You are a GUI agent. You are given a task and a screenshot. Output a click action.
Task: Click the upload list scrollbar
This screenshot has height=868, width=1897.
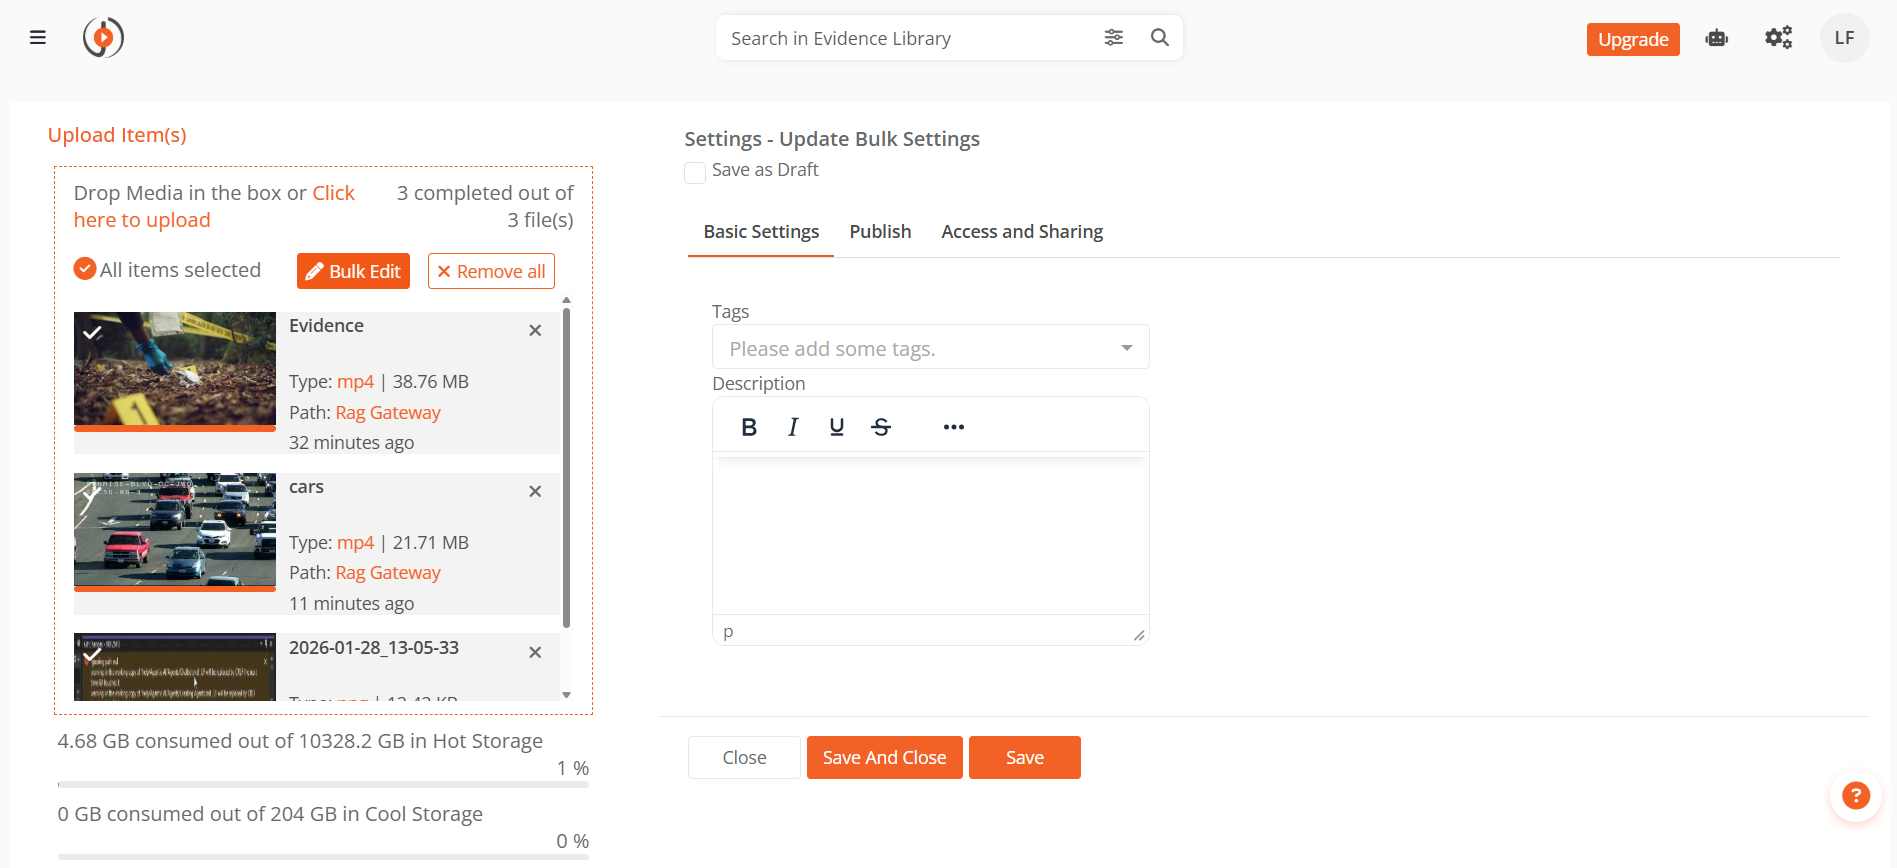click(566, 468)
